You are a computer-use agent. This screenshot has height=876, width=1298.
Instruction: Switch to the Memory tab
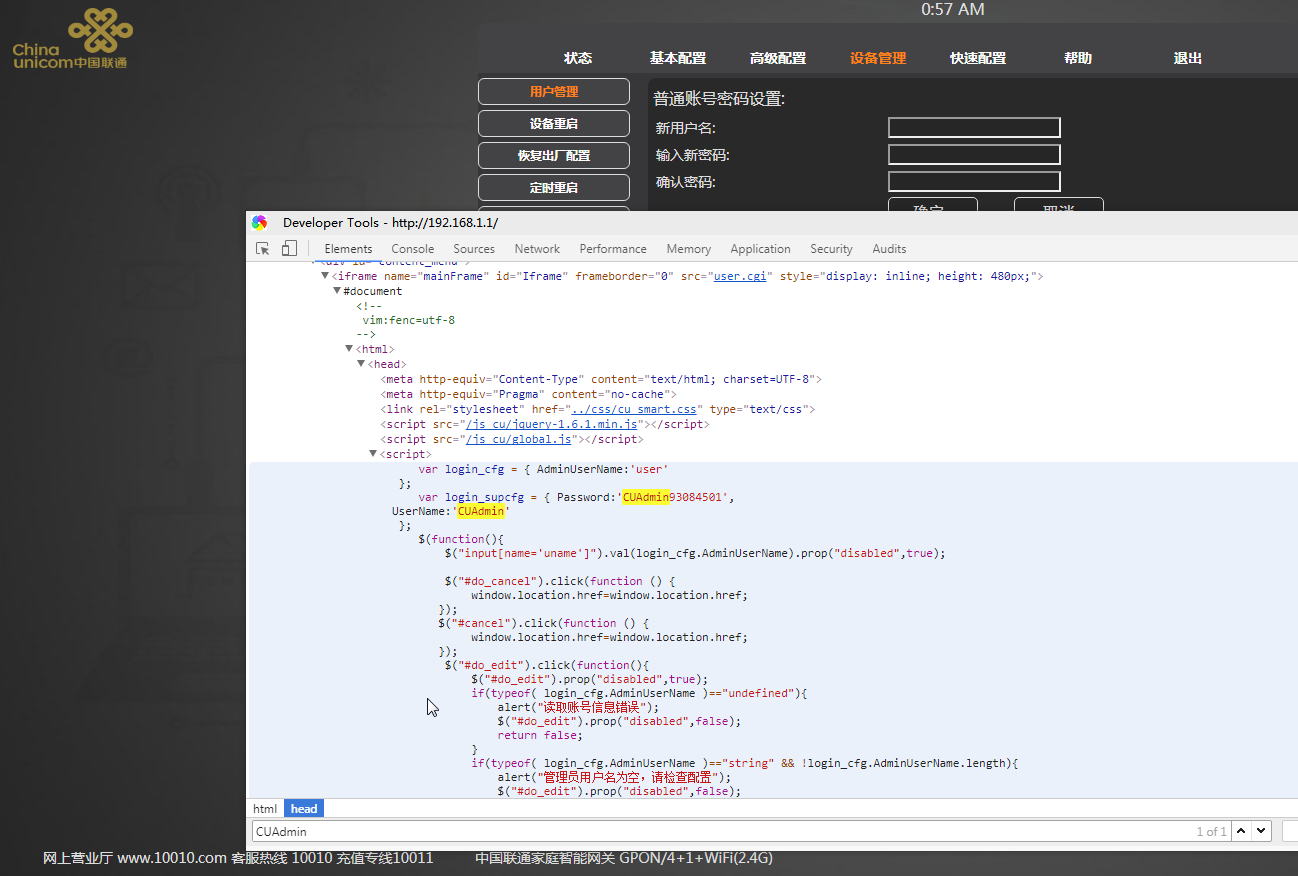pos(689,249)
